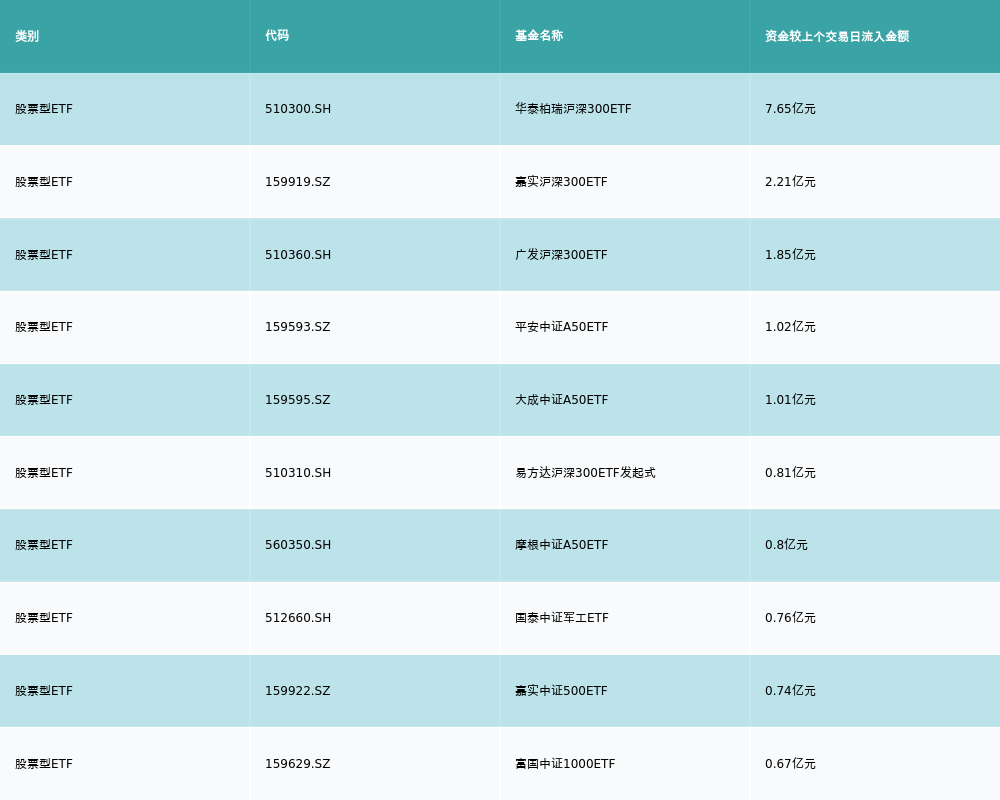Image resolution: width=1000 pixels, height=800 pixels.
Task: Select fund name 富国中证1000ETF
Action: point(565,764)
